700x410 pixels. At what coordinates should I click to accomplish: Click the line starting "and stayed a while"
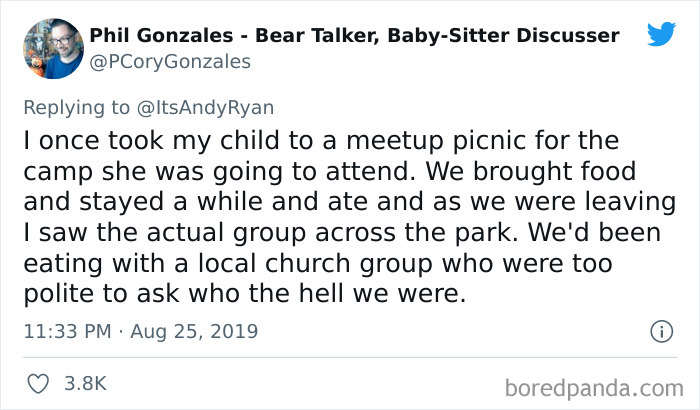click(x=340, y=201)
